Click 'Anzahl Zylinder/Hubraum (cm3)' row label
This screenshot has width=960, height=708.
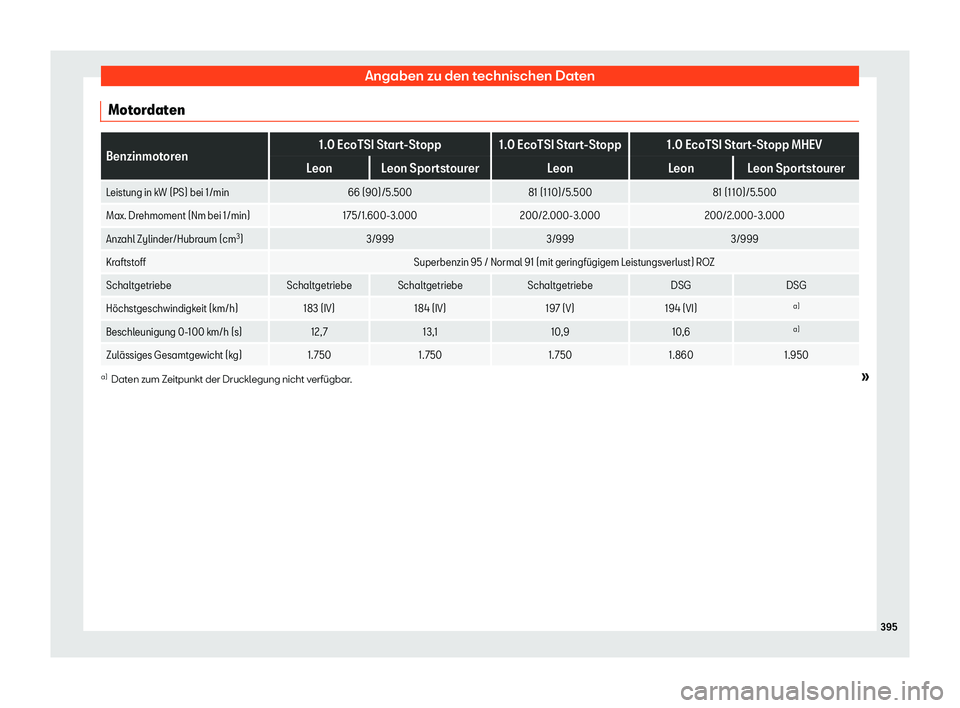click(x=174, y=239)
